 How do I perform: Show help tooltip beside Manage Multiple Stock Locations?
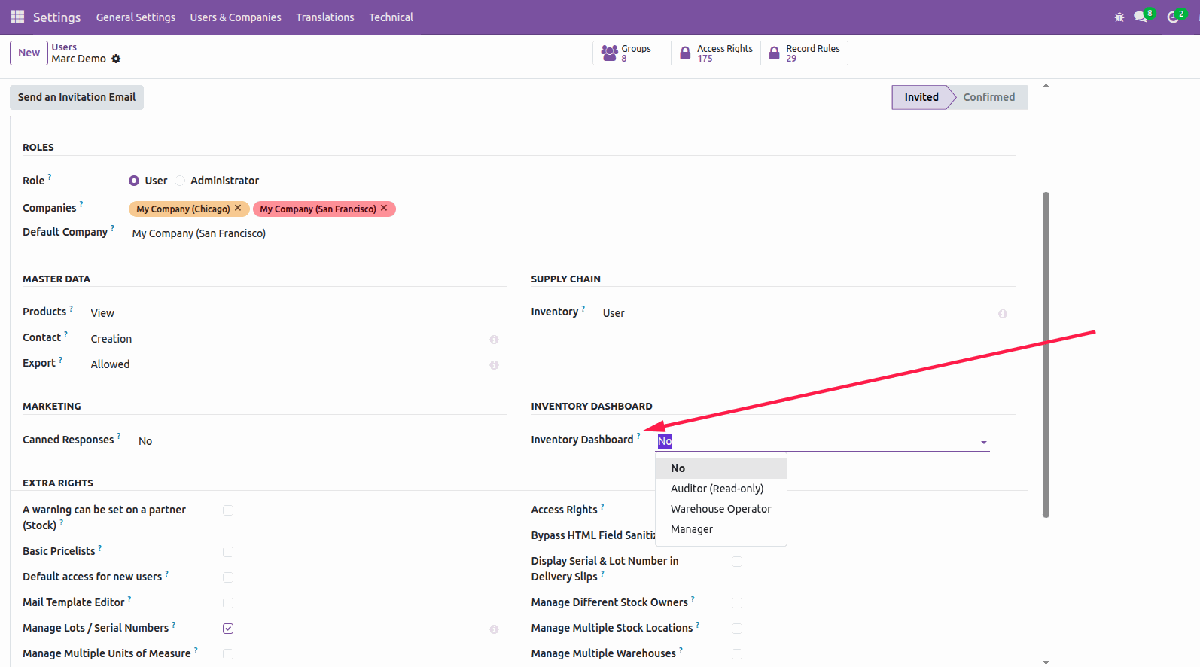698,624
